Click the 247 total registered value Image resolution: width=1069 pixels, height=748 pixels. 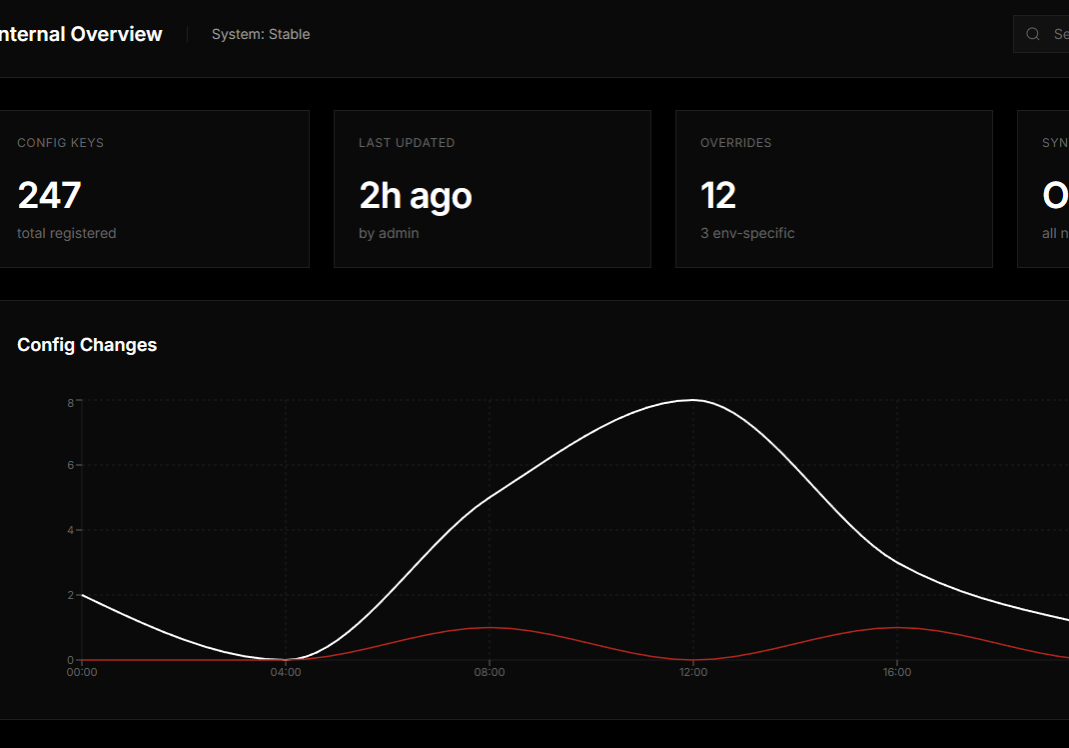(49, 196)
